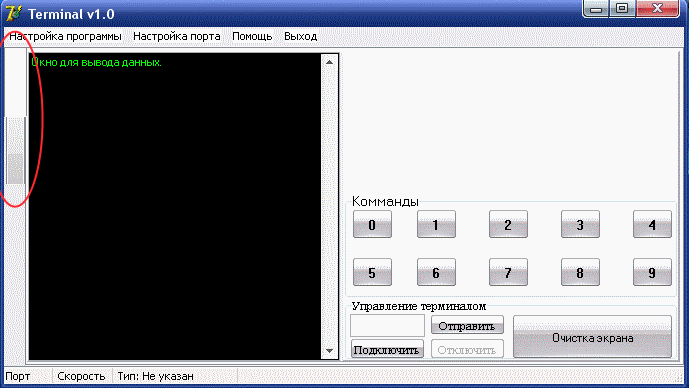Open the Настройка программы menu

[65, 36]
